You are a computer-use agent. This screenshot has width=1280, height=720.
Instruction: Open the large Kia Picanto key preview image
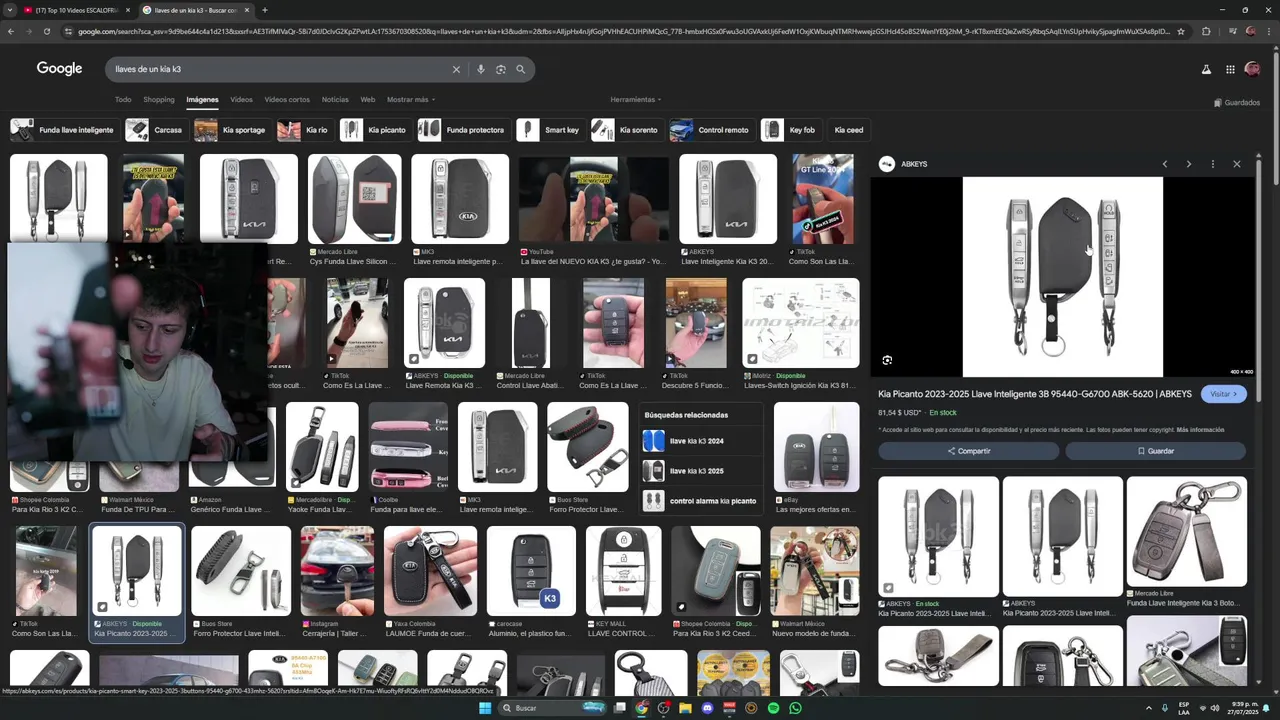1062,277
